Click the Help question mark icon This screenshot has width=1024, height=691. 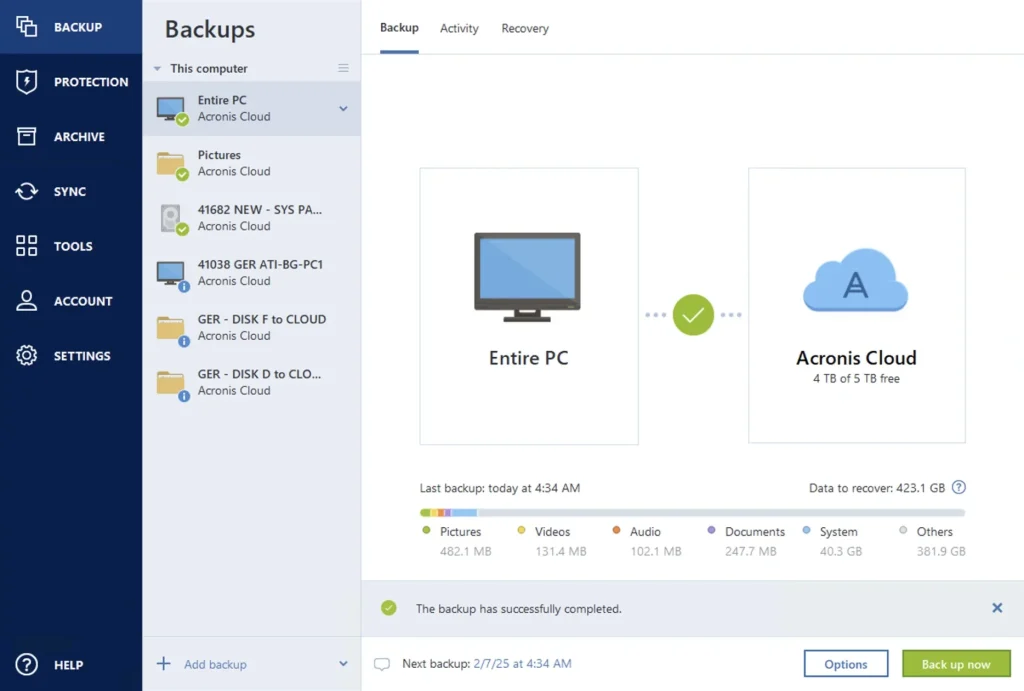pyautogui.click(x=27, y=665)
